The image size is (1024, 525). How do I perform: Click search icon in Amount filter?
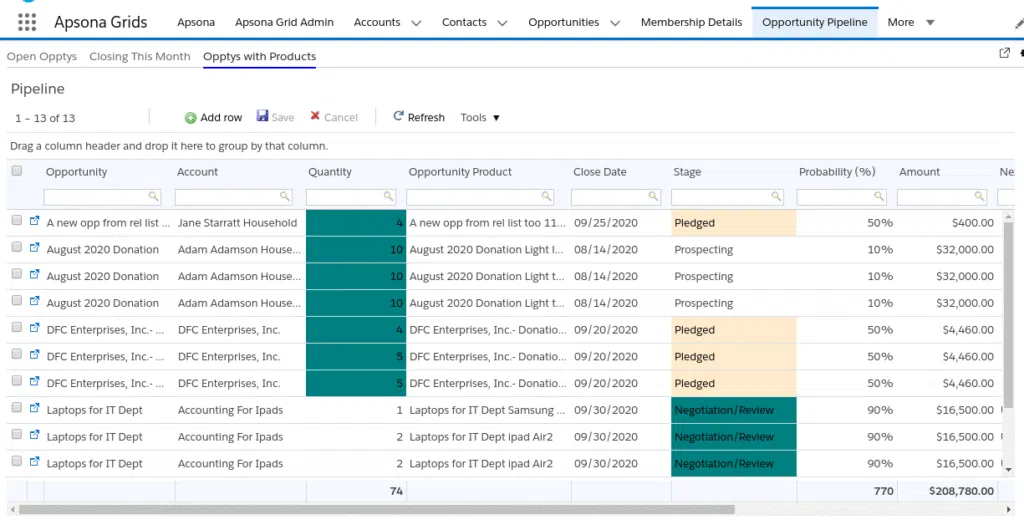tap(979, 196)
